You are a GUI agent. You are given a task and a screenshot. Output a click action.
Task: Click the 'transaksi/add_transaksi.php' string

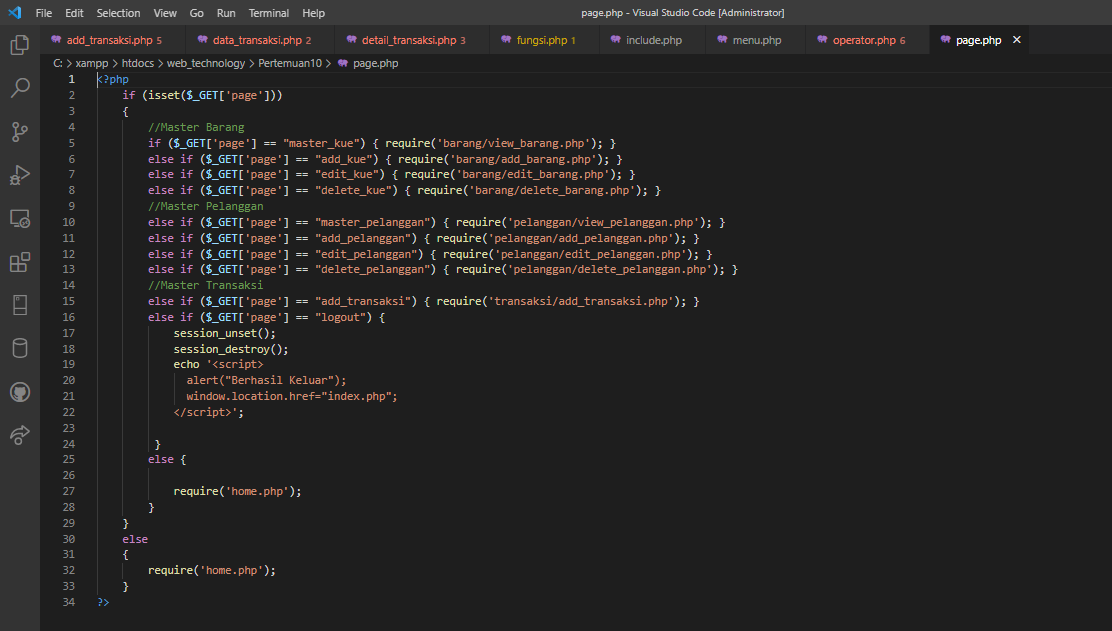pyautogui.click(x=582, y=301)
